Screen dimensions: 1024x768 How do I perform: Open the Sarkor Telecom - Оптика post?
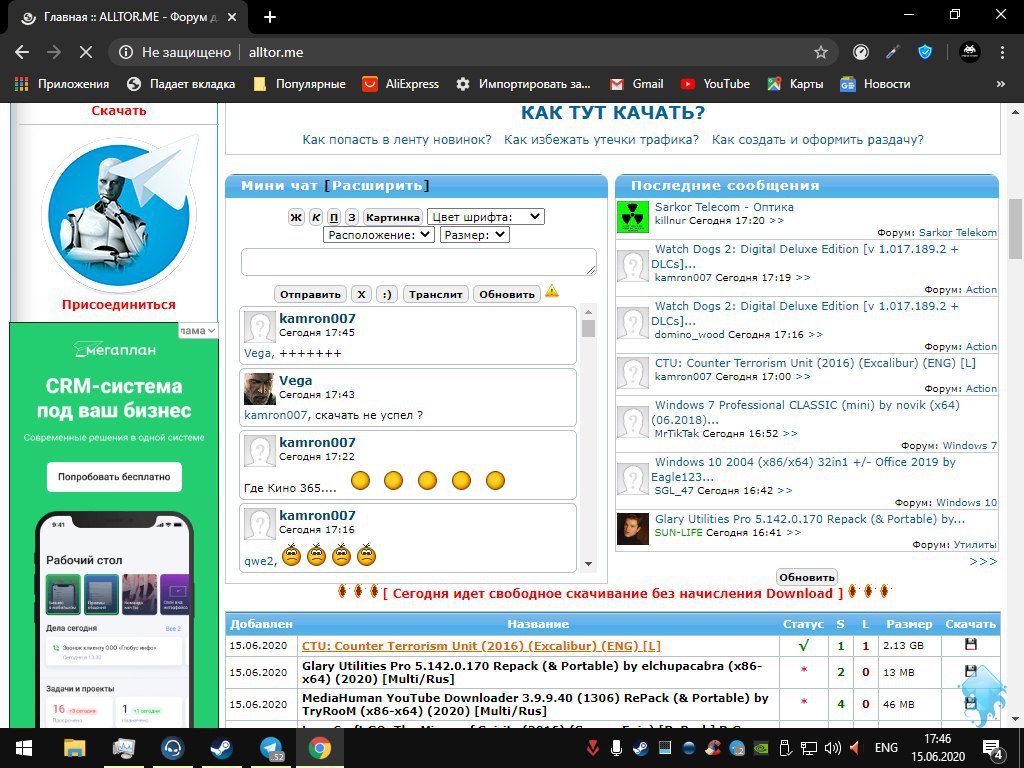[x=724, y=207]
